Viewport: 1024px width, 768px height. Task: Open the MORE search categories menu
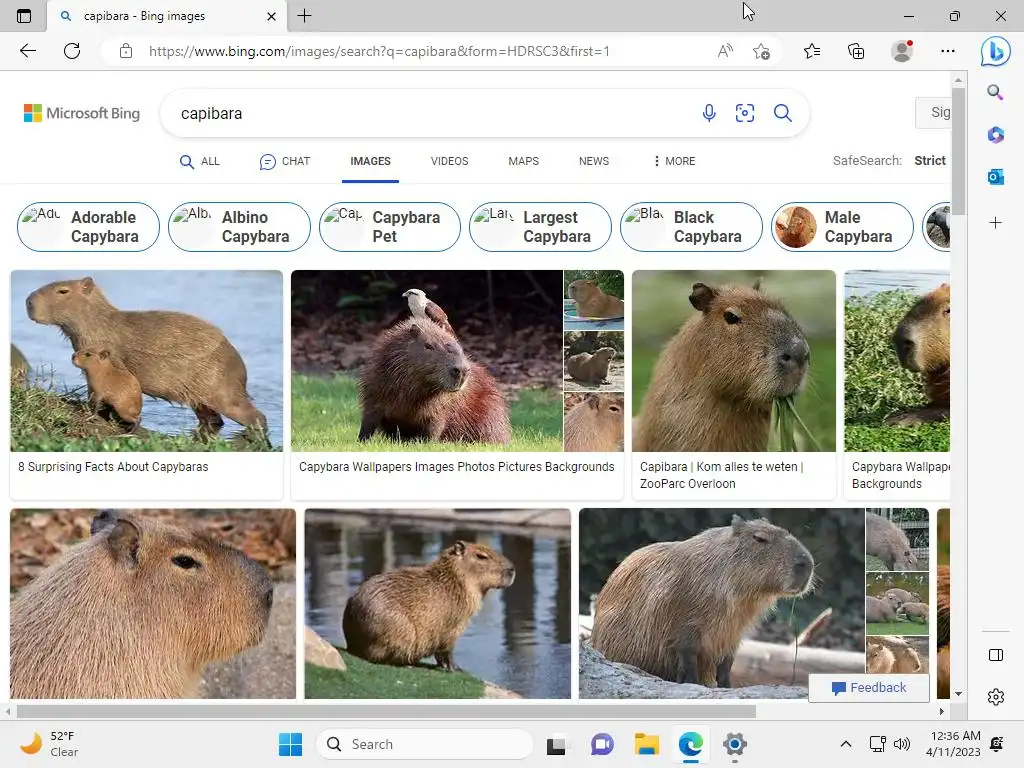point(675,161)
